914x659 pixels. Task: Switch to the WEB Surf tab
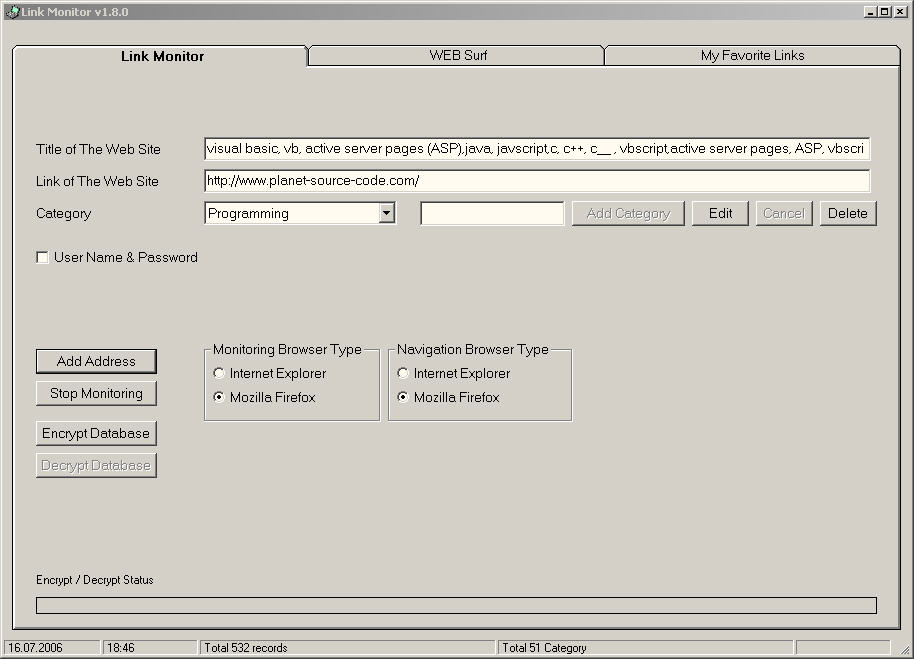[458, 56]
